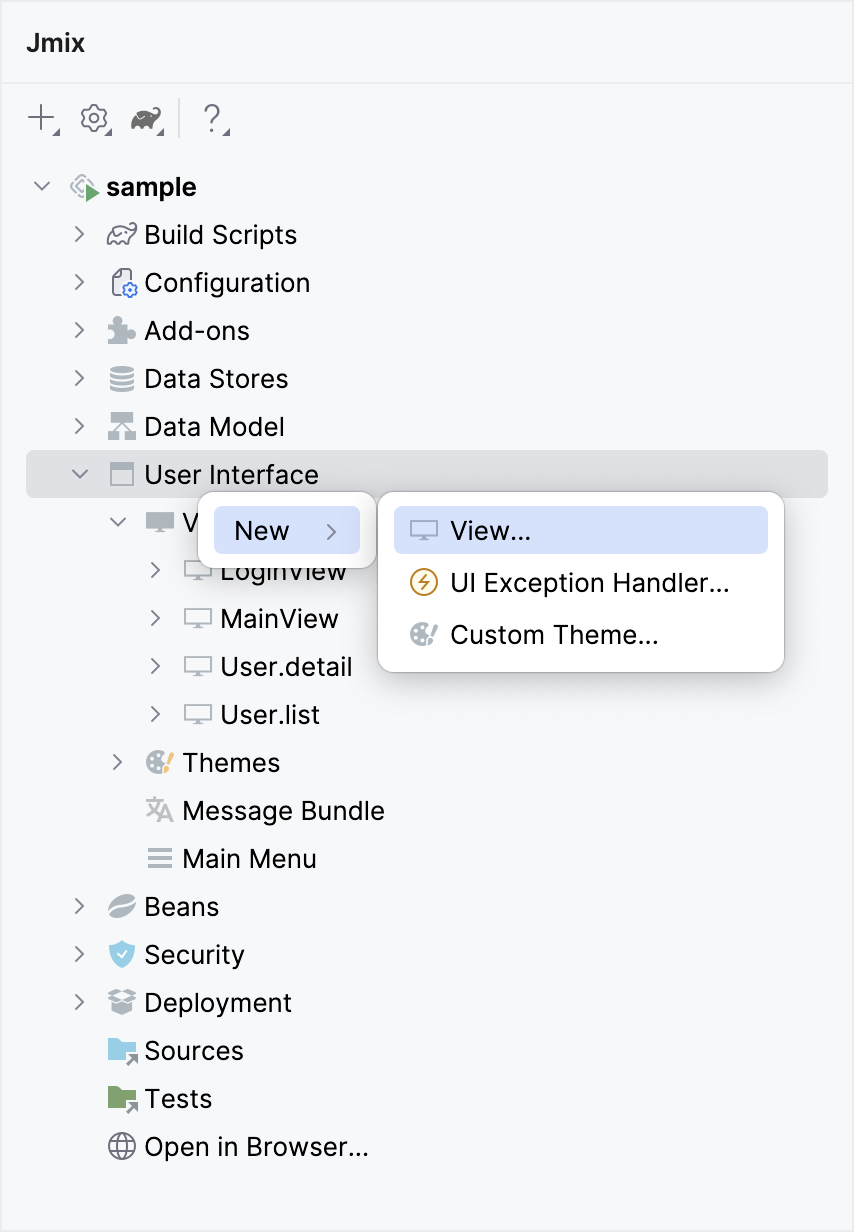Screen dimensions: 854x1232
Task: Expand the Data Model tree node
Action: click(80, 426)
